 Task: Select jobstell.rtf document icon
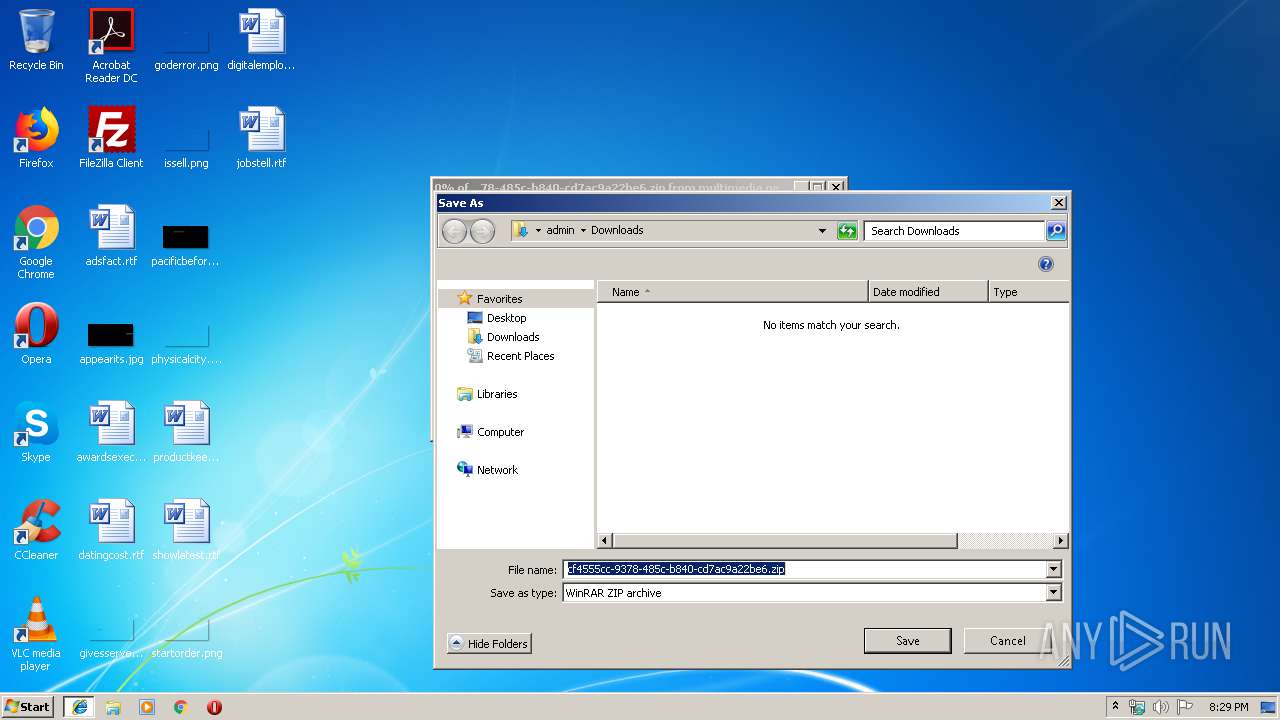pos(261,138)
